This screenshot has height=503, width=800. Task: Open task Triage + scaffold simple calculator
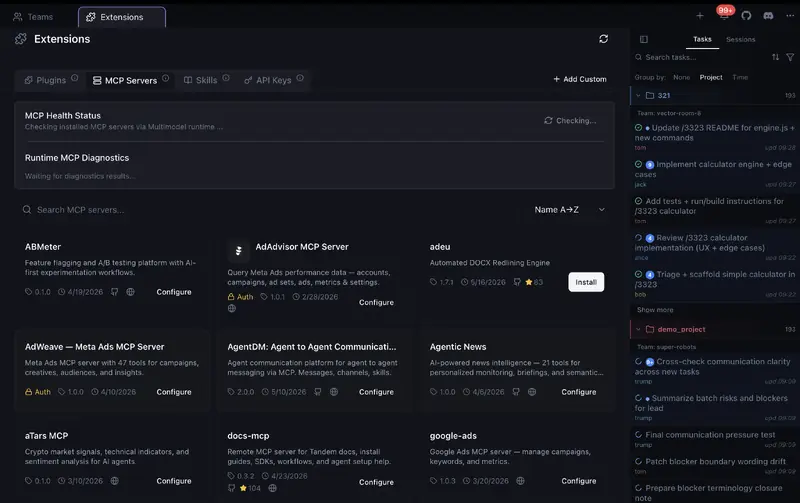coord(715,284)
